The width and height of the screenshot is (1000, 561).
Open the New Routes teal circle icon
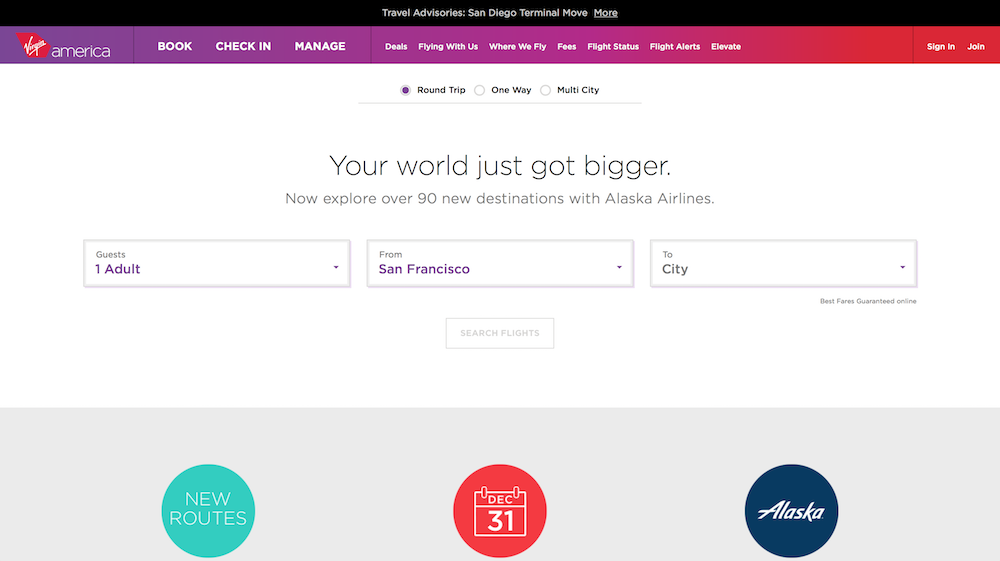[208, 511]
